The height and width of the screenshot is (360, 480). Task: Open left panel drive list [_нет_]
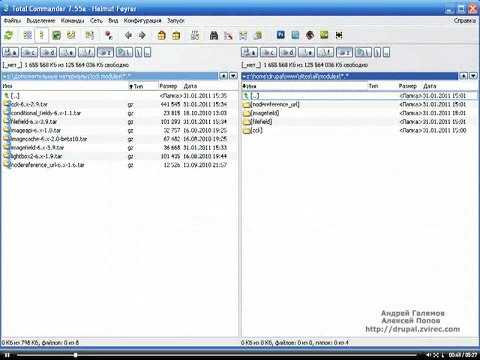tap(12, 65)
